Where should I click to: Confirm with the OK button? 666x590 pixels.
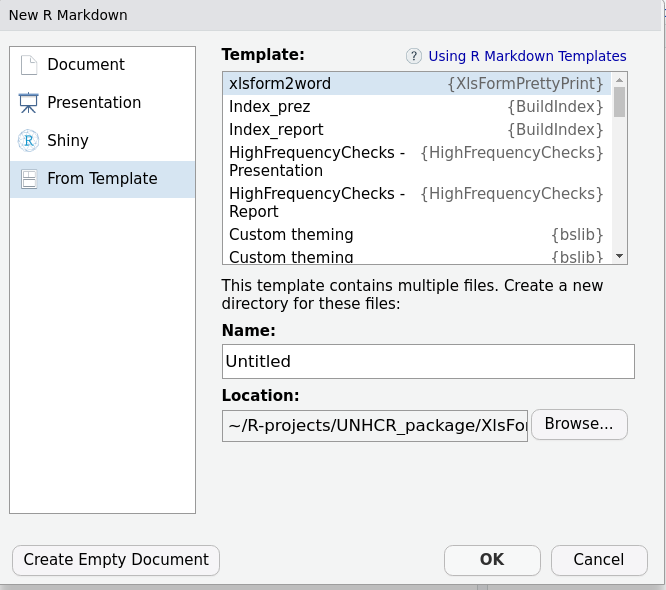click(492, 560)
